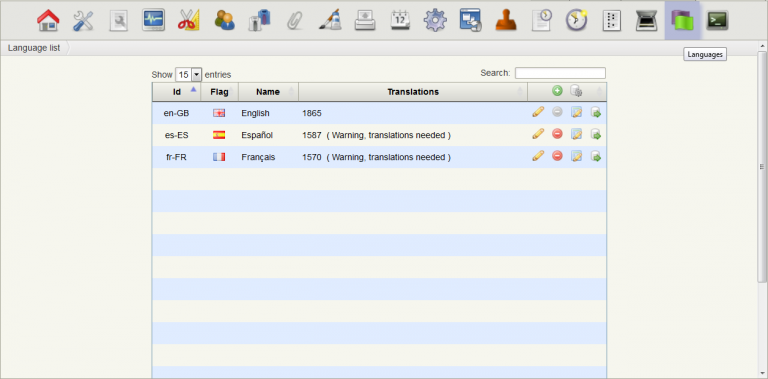The image size is (768, 379).
Task: Sort the table by Translations column header
Action: tap(413, 92)
